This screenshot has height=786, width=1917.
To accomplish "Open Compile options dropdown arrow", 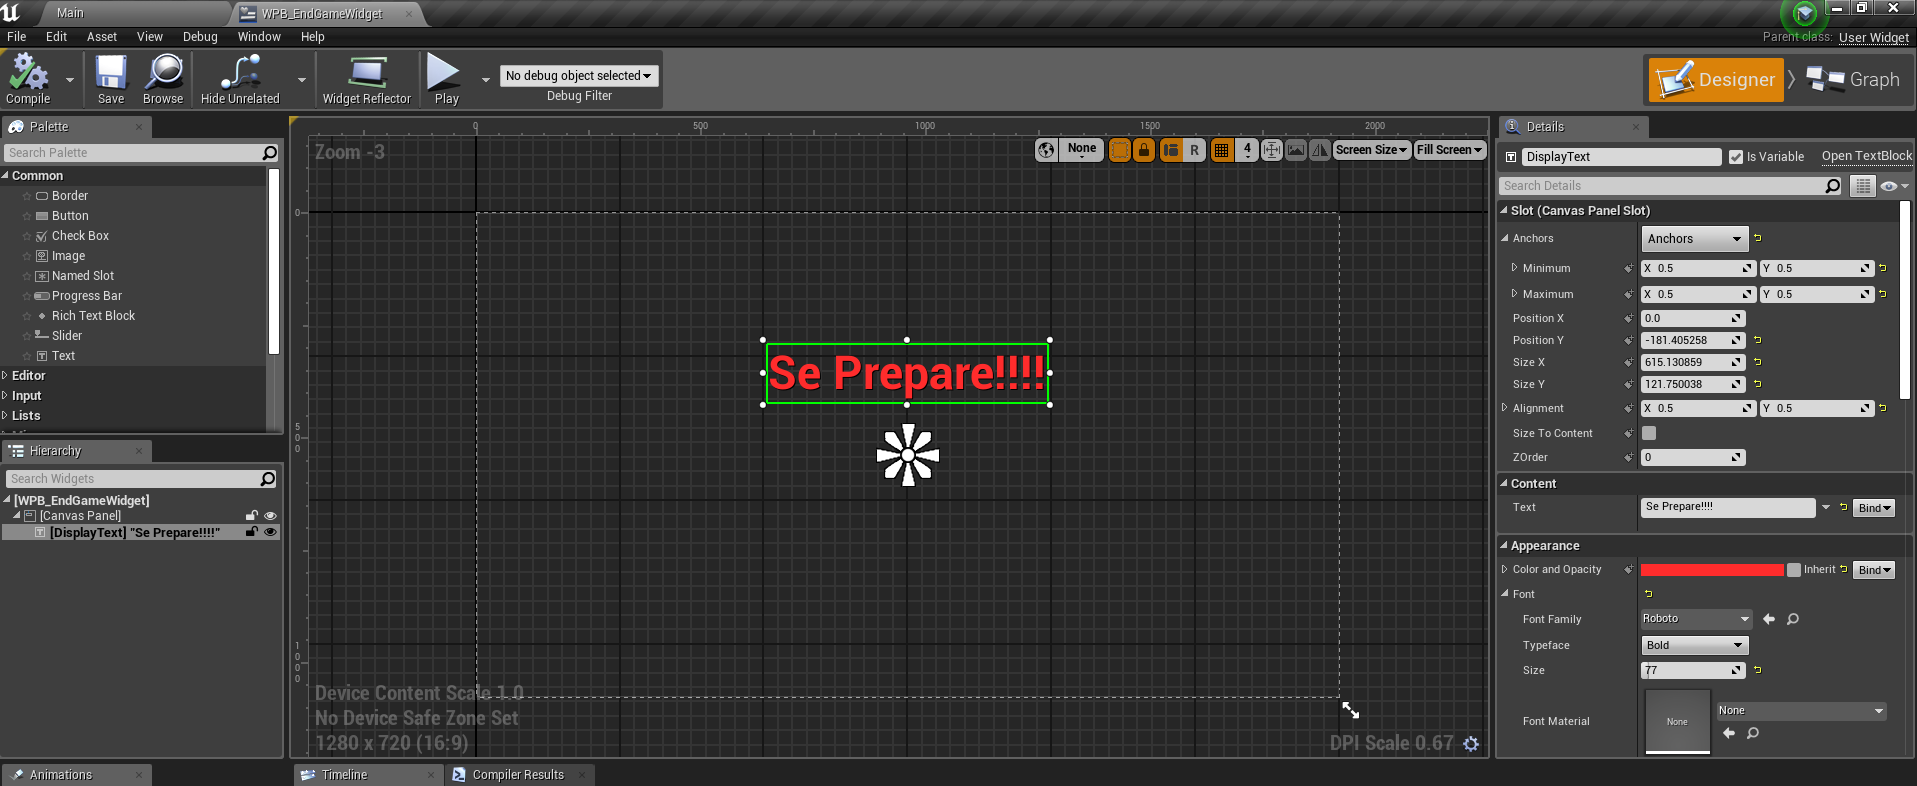I will pyautogui.click(x=70, y=80).
